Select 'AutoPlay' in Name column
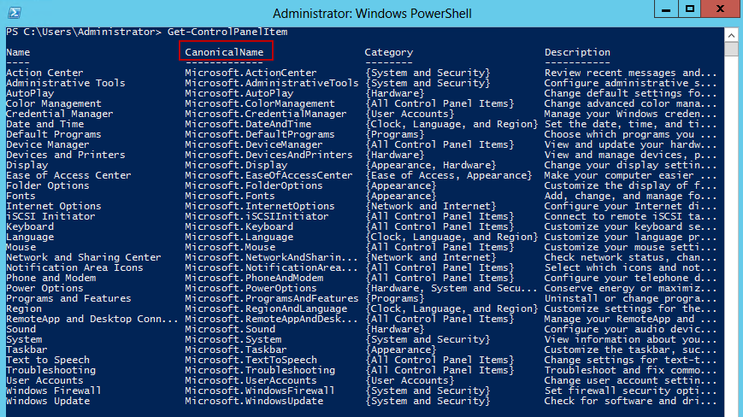 [x=30, y=93]
